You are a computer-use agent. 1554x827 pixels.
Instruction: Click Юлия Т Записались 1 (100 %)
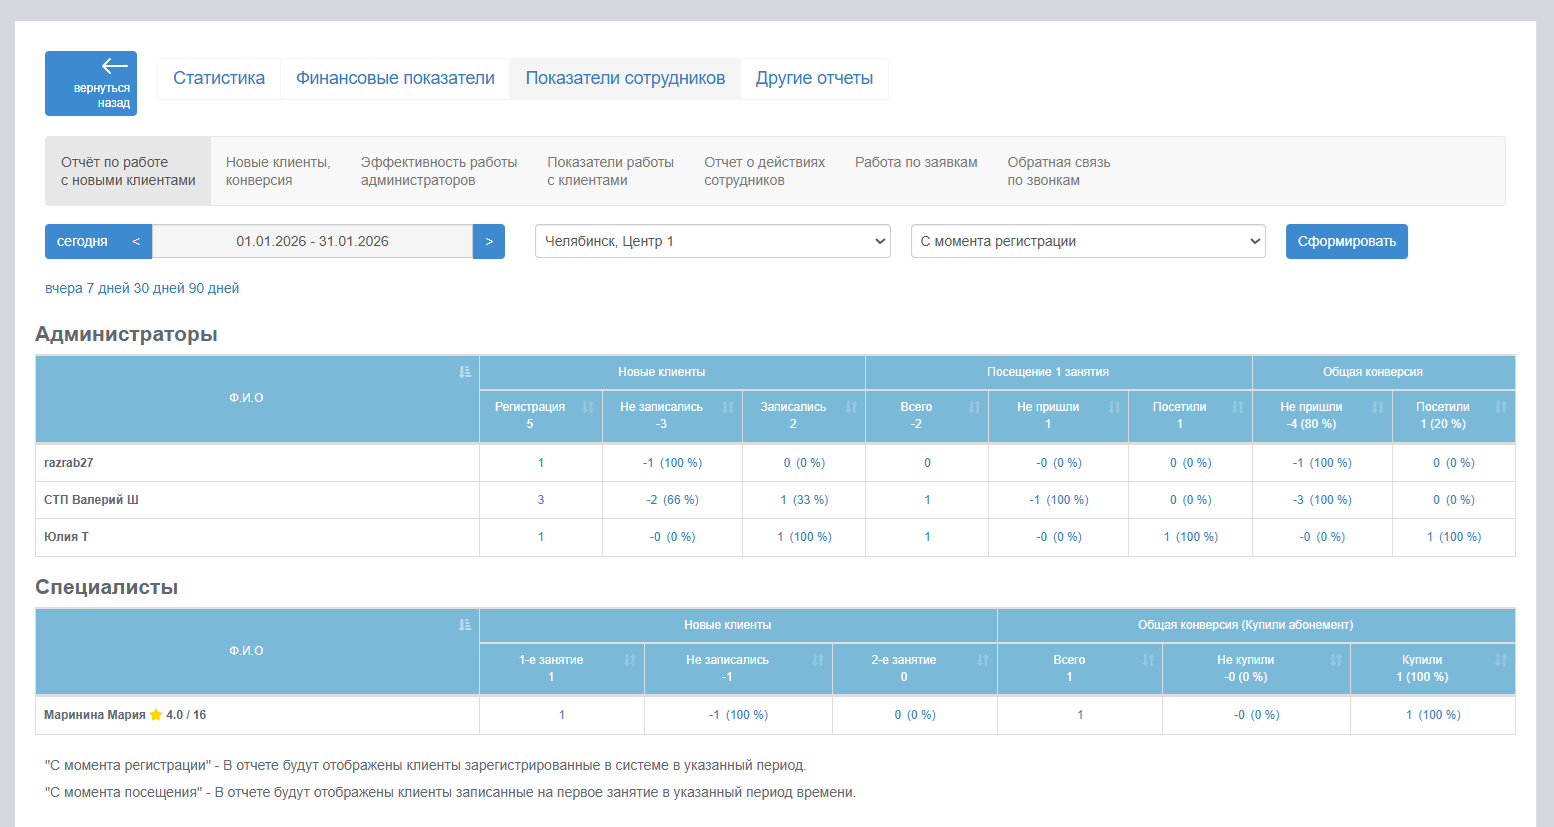point(804,537)
